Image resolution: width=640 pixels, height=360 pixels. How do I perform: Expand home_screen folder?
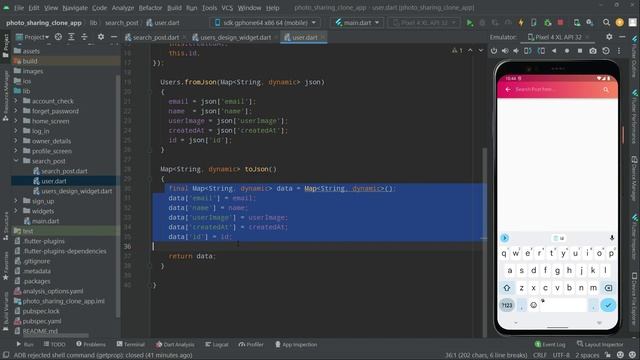coord(16,121)
